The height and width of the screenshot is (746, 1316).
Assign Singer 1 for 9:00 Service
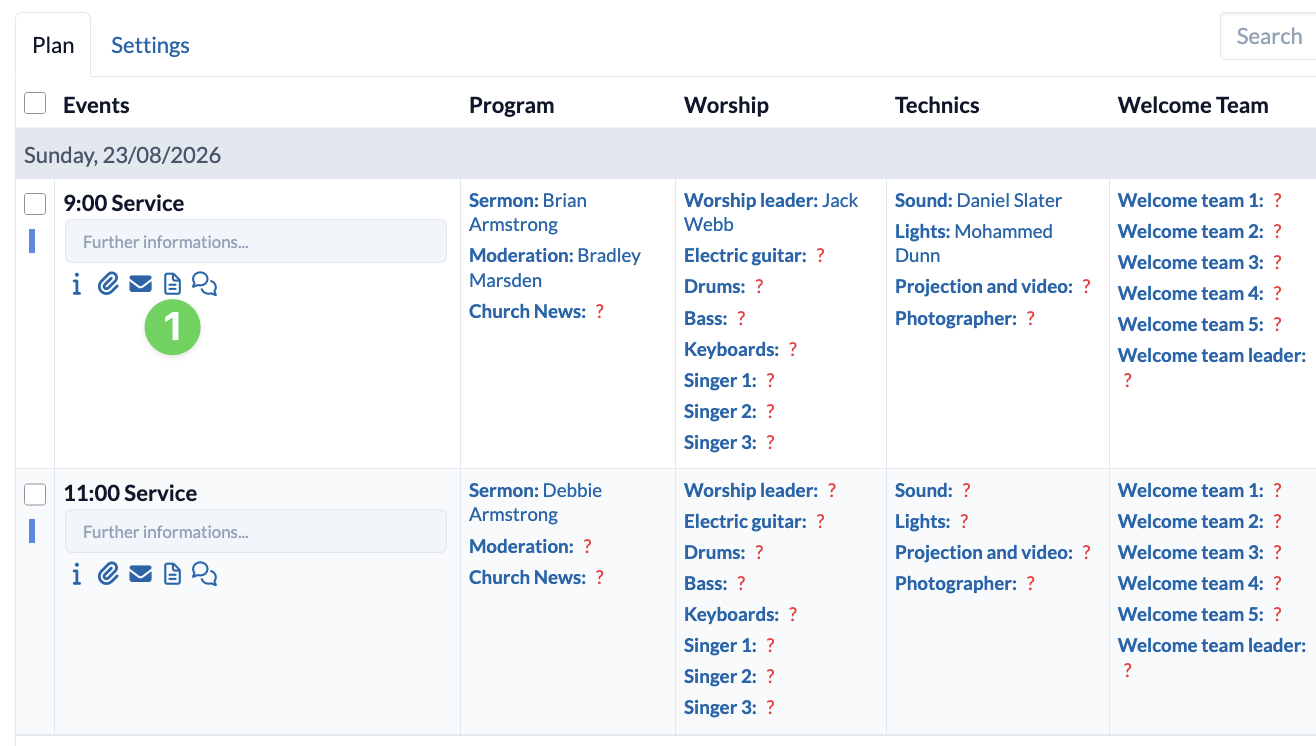point(730,380)
